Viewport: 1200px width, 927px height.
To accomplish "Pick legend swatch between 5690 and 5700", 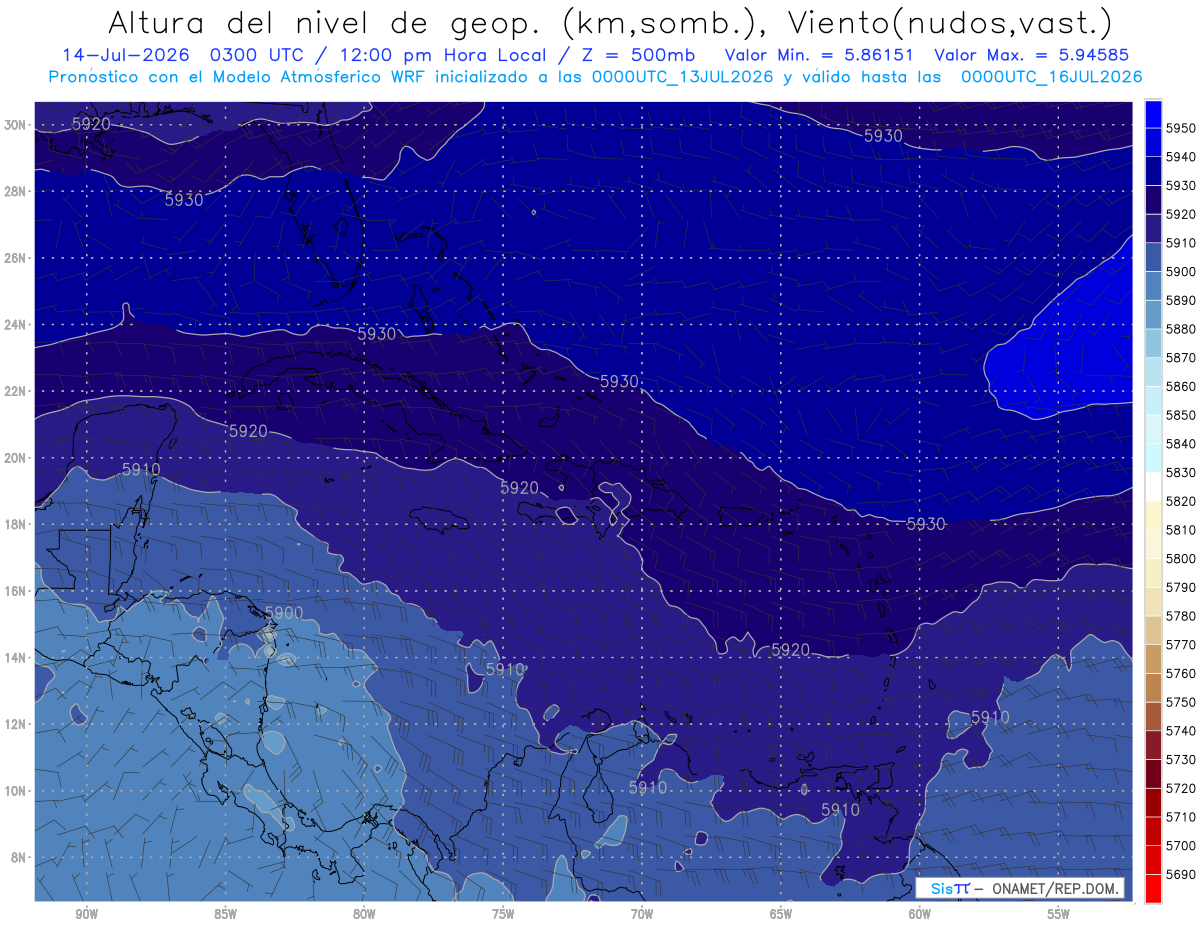I will (x=1153, y=859).
